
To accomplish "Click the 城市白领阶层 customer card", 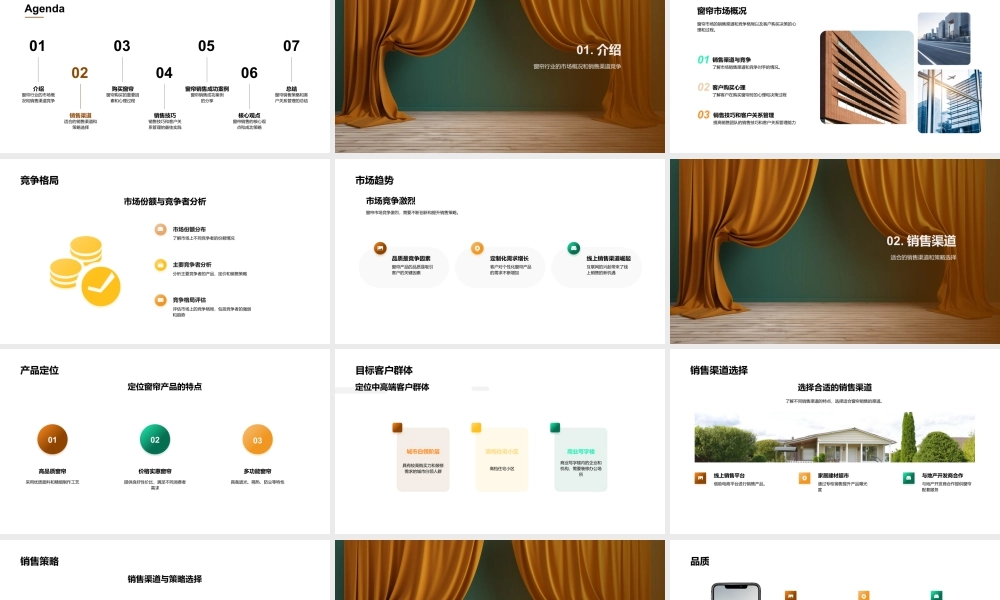I will pyautogui.click(x=423, y=460).
